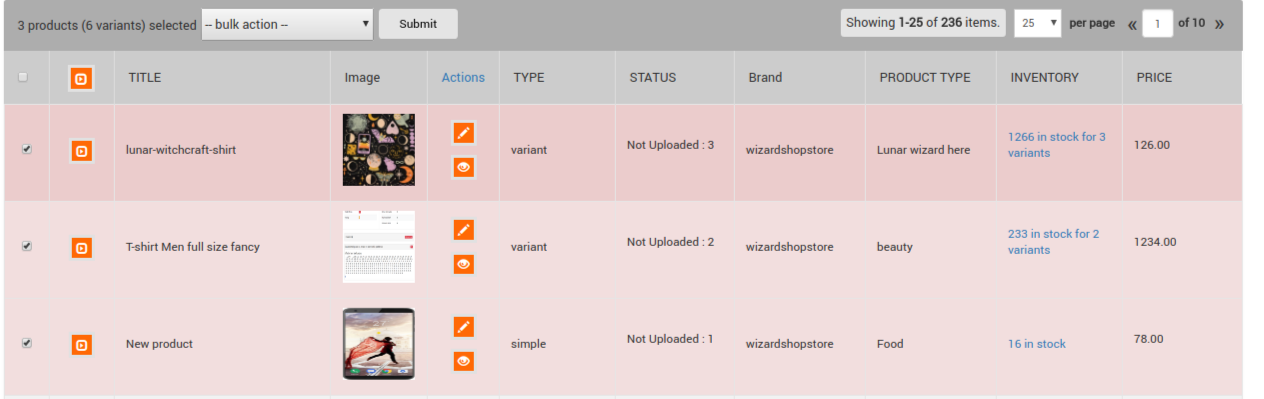1264x399 pixels.
Task: Click 'Not Uploaded : 1' status text
Action: [x=670, y=339]
